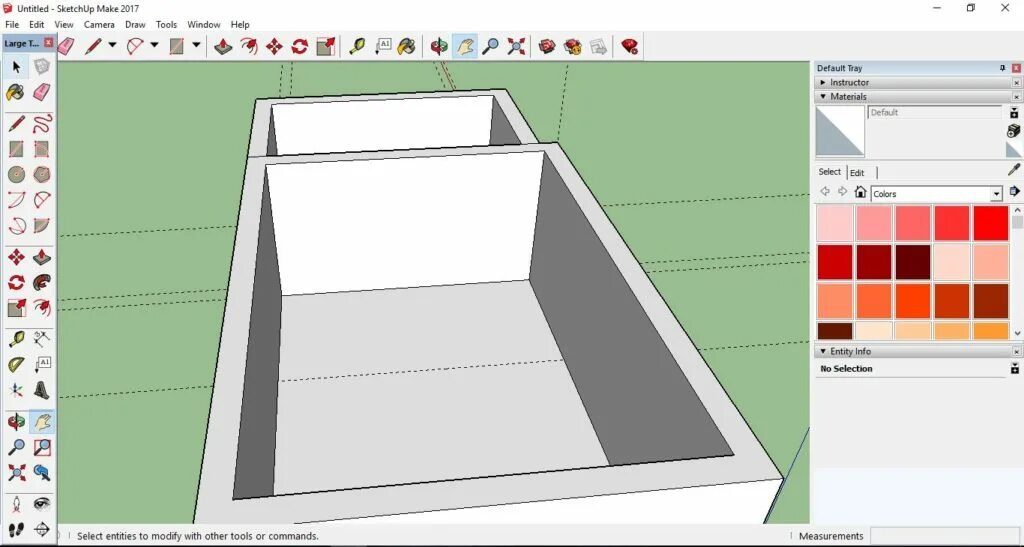Select the Polygon tool in Large Tool Set
This screenshot has height=547, width=1024.
tap(42, 174)
